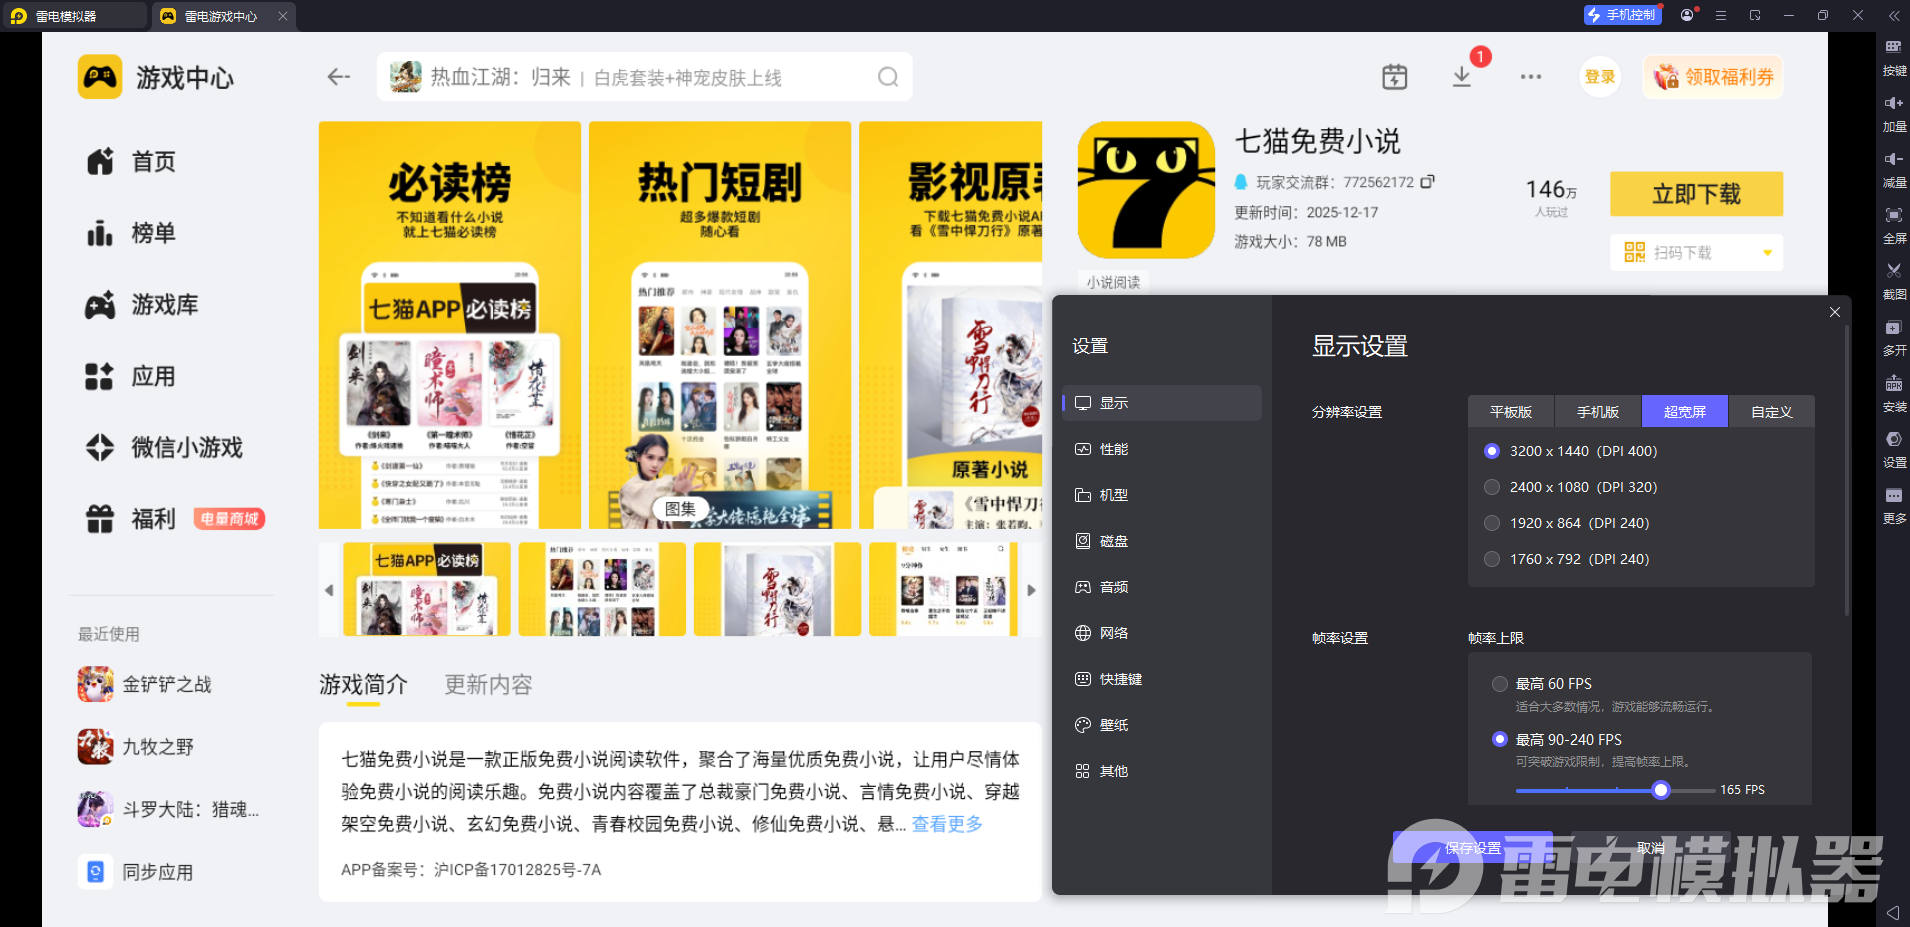Open the 更多 sidebar tools

(1894, 506)
